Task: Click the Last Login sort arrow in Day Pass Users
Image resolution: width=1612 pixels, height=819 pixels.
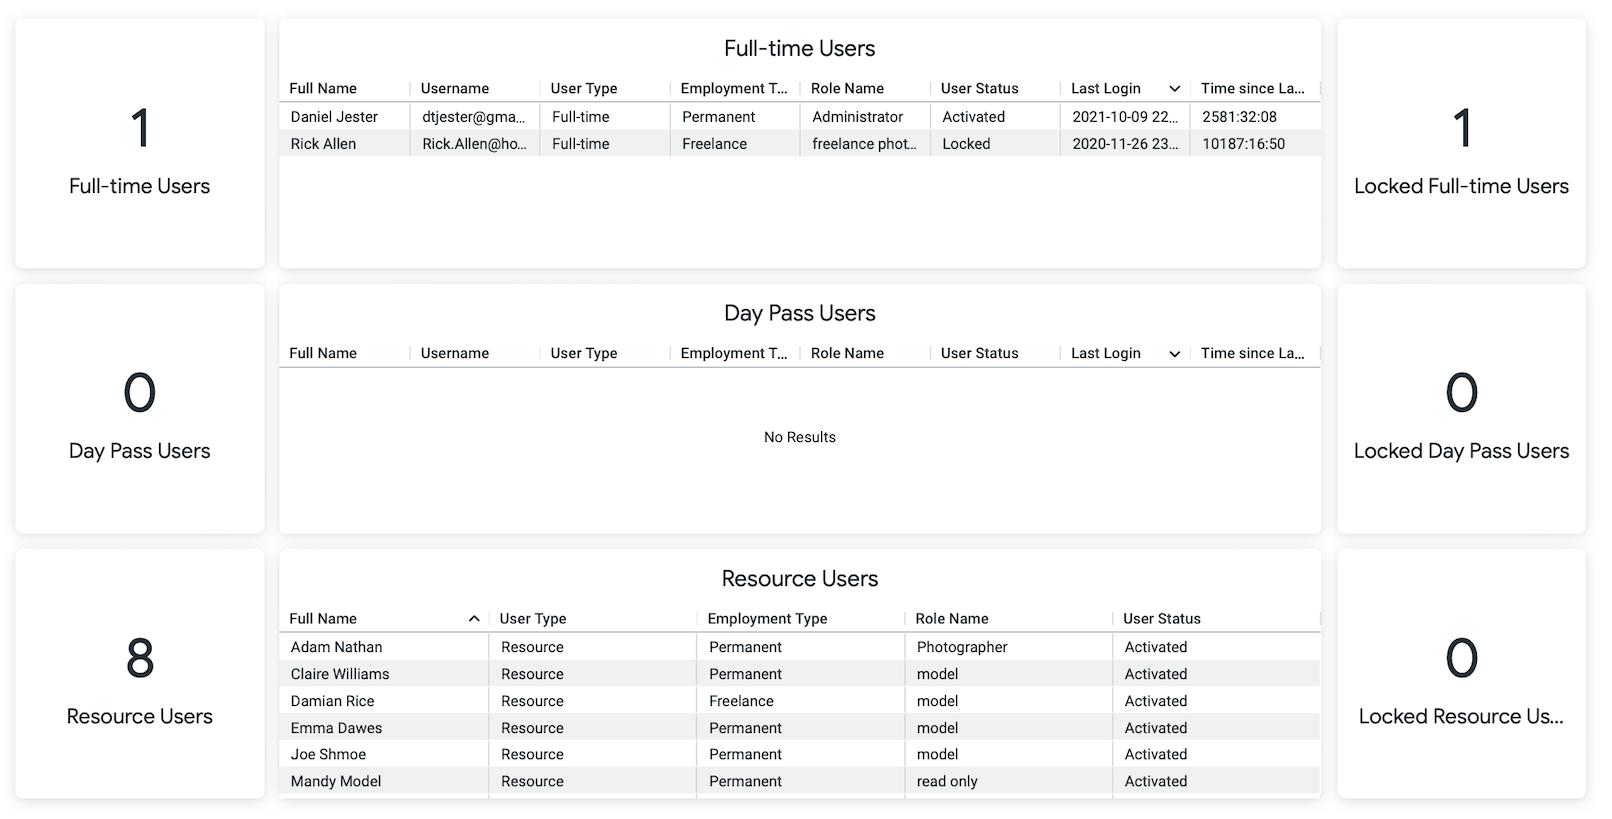Action: click(x=1174, y=354)
